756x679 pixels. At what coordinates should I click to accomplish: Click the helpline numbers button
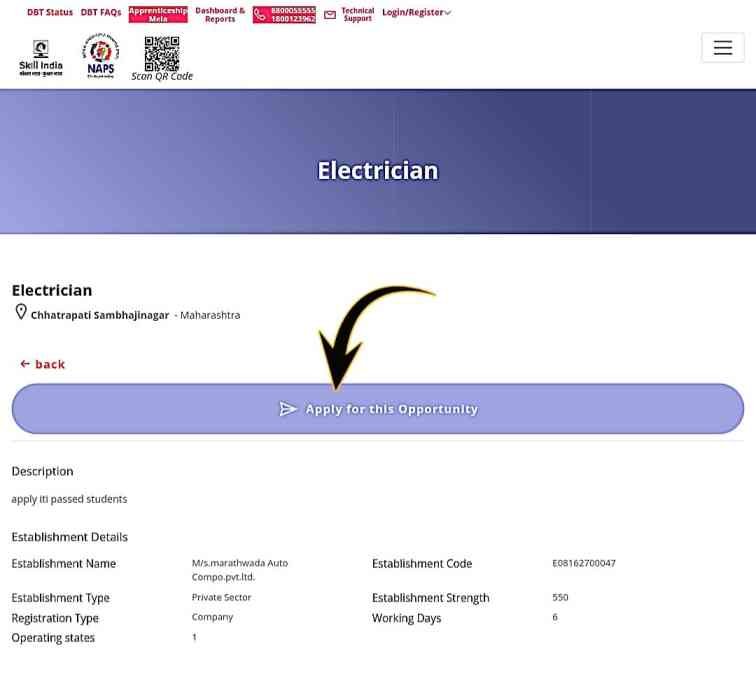click(284, 15)
